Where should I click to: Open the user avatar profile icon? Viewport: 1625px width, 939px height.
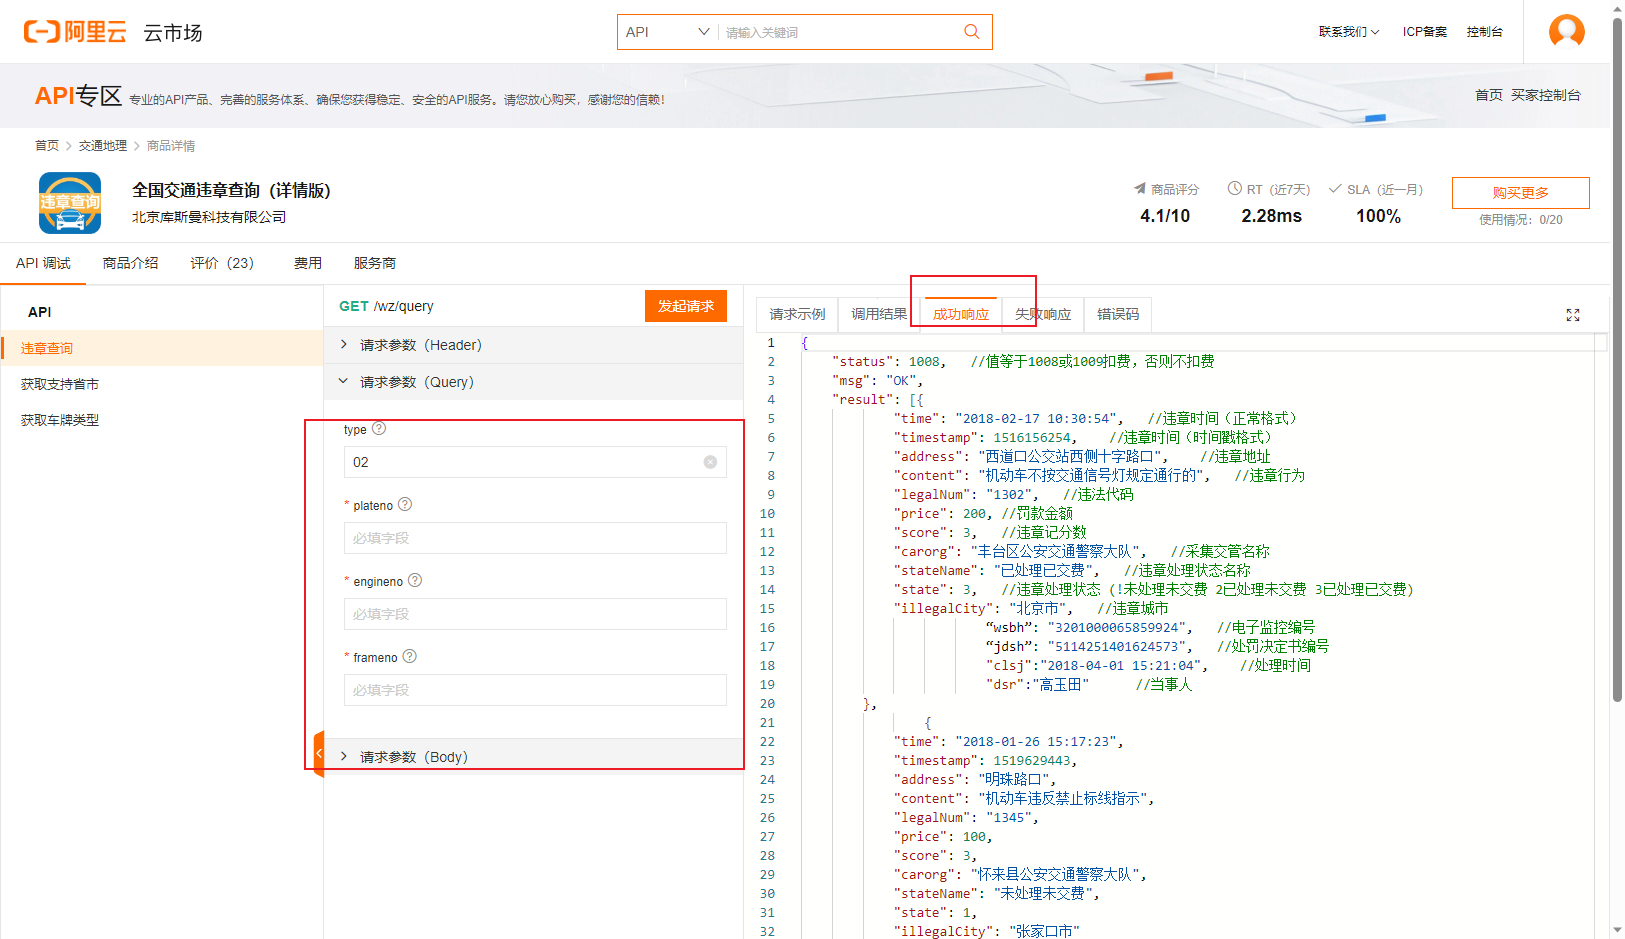pos(1566,31)
